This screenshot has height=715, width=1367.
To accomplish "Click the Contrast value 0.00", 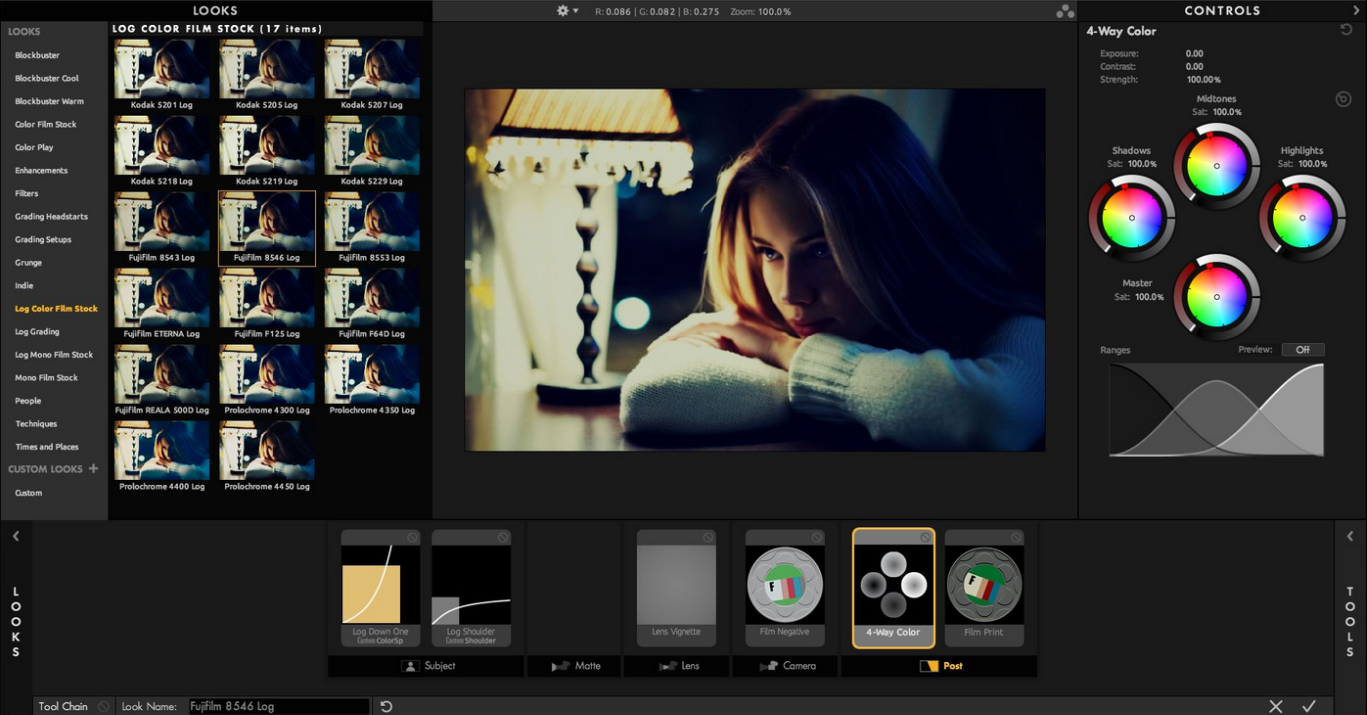I will click(1194, 67).
